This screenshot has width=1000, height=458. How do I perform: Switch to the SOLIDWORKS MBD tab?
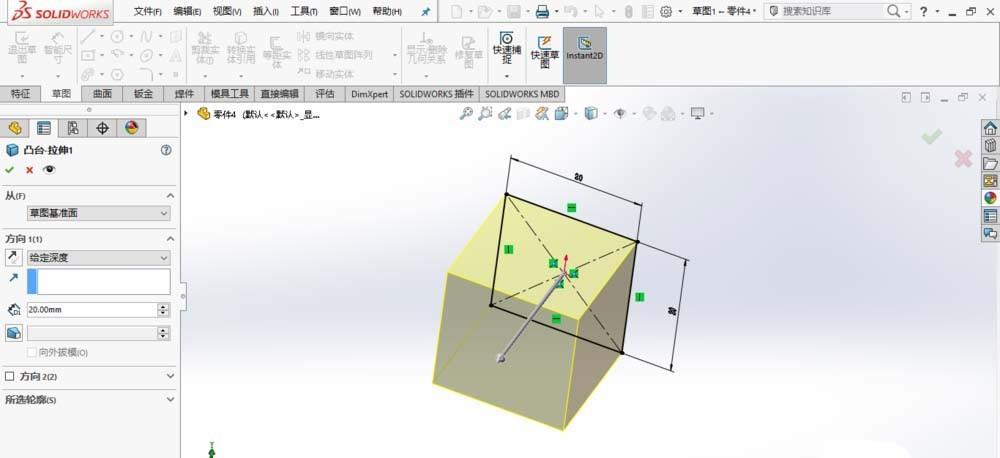522,94
